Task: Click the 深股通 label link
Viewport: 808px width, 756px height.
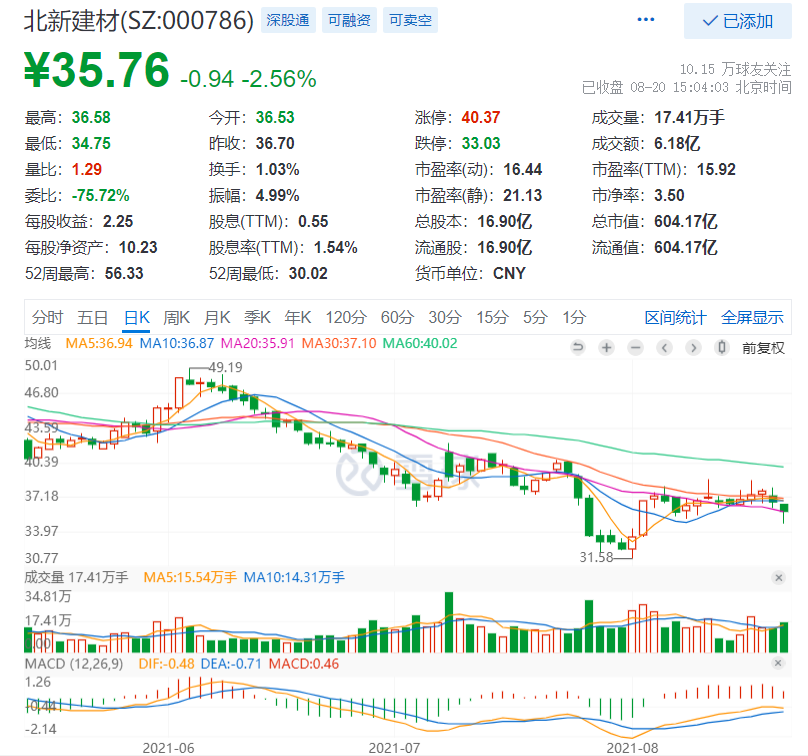Action: 287,19
